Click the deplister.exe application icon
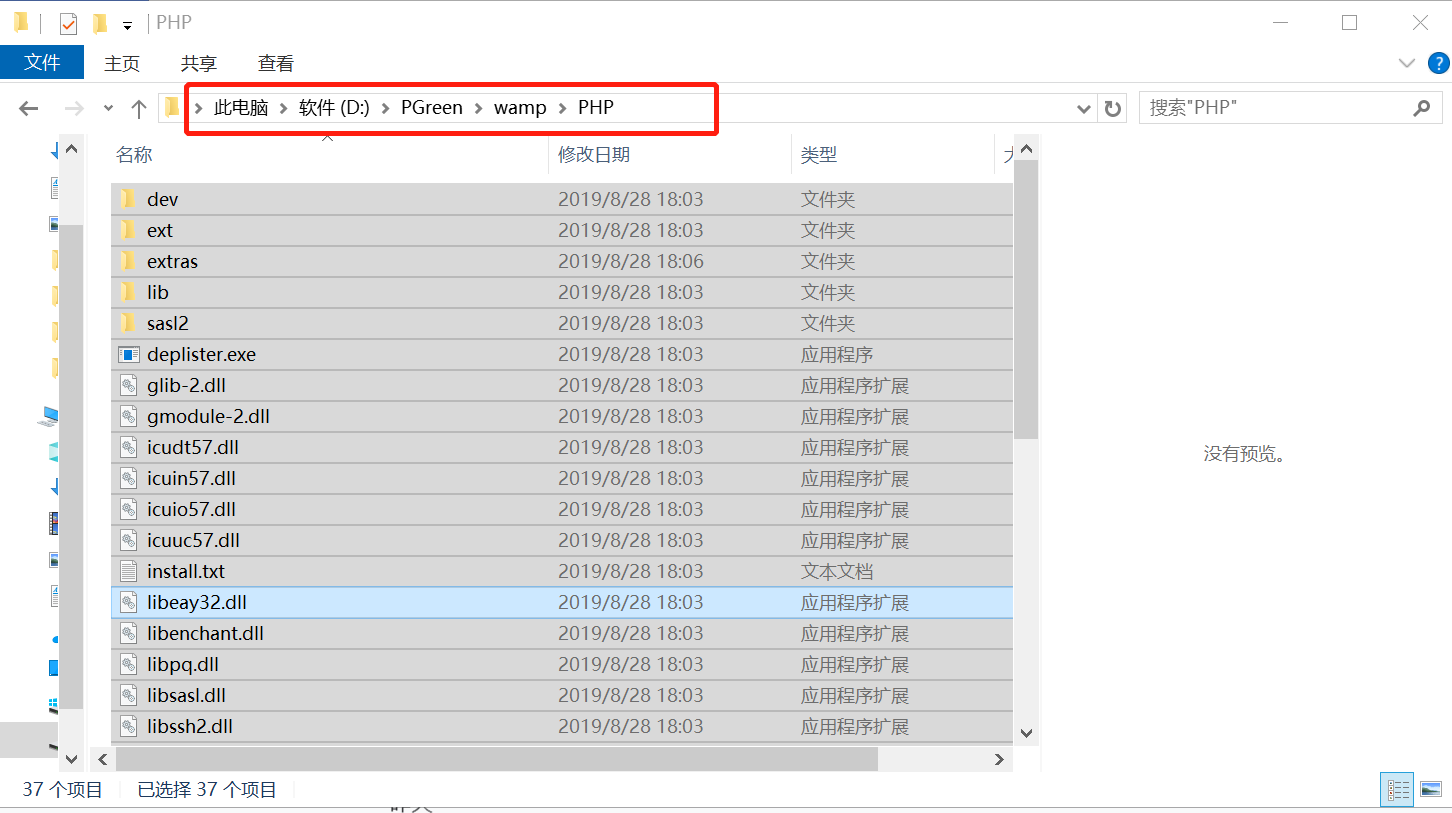 click(x=128, y=354)
